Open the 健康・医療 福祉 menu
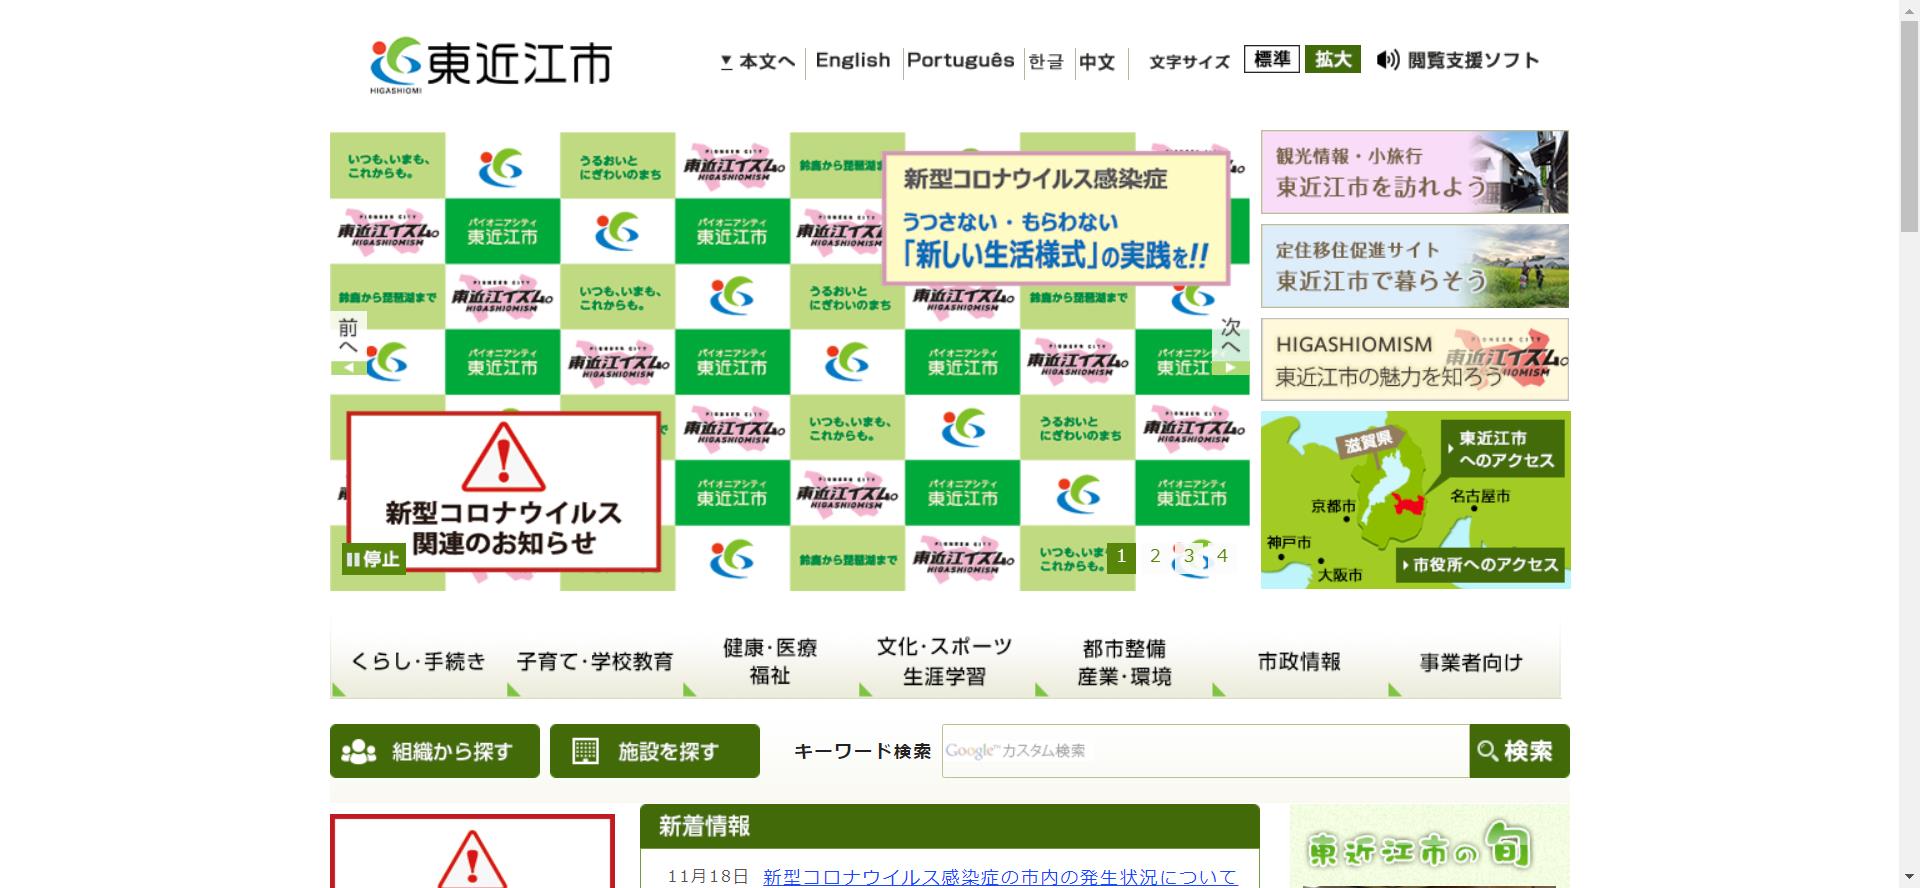Image resolution: width=1920 pixels, height=888 pixels. click(770, 661)
